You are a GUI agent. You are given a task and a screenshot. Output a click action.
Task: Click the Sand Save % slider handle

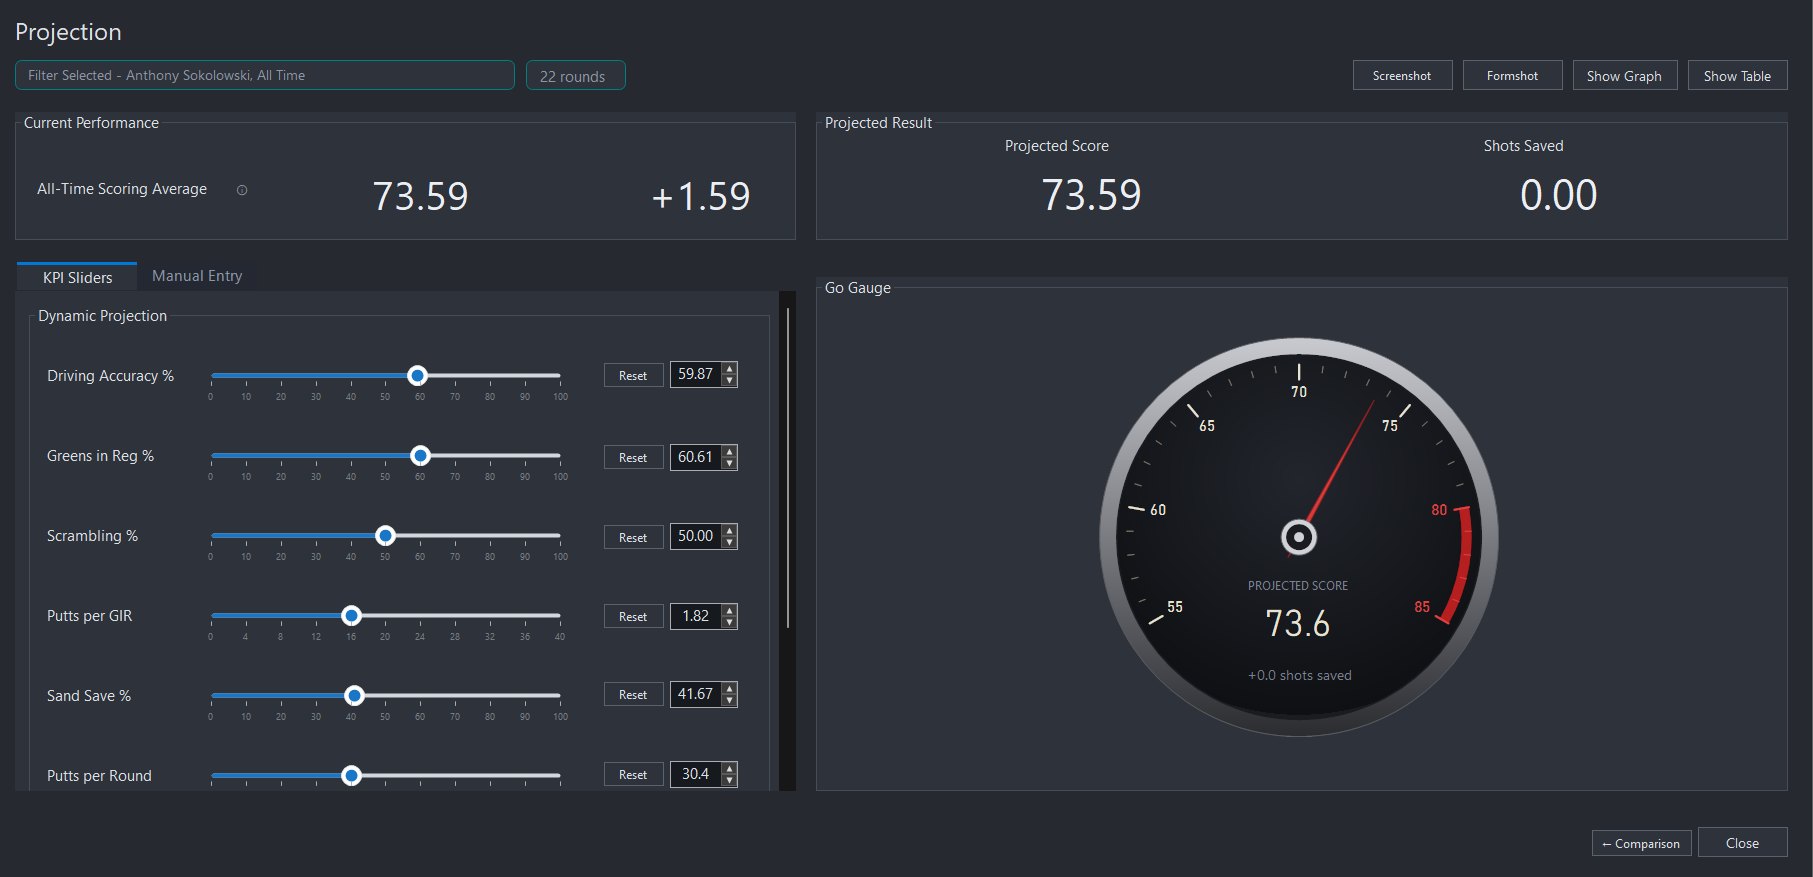click(x=354, y=695)
